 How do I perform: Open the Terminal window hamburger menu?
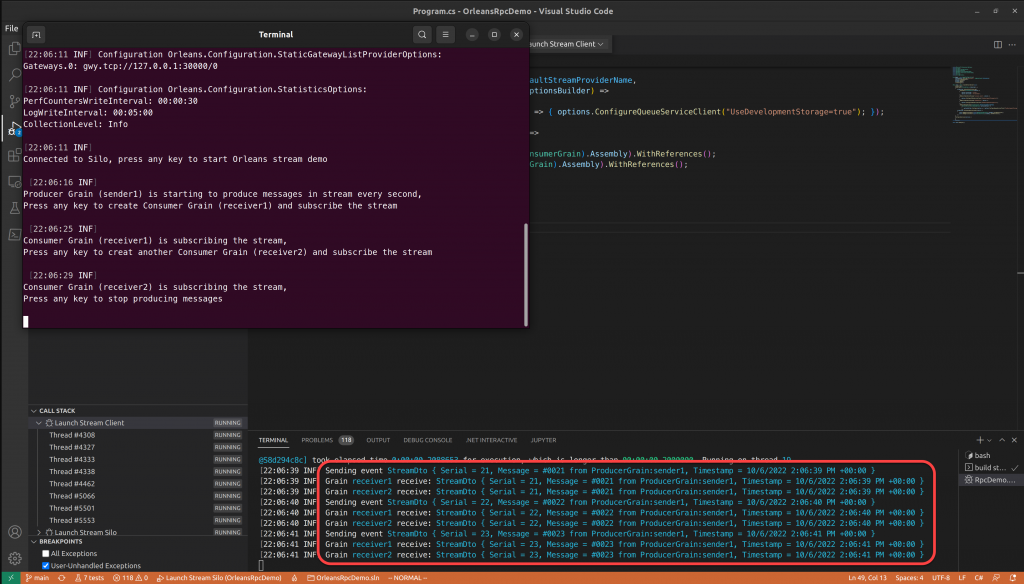coord(446,34)
